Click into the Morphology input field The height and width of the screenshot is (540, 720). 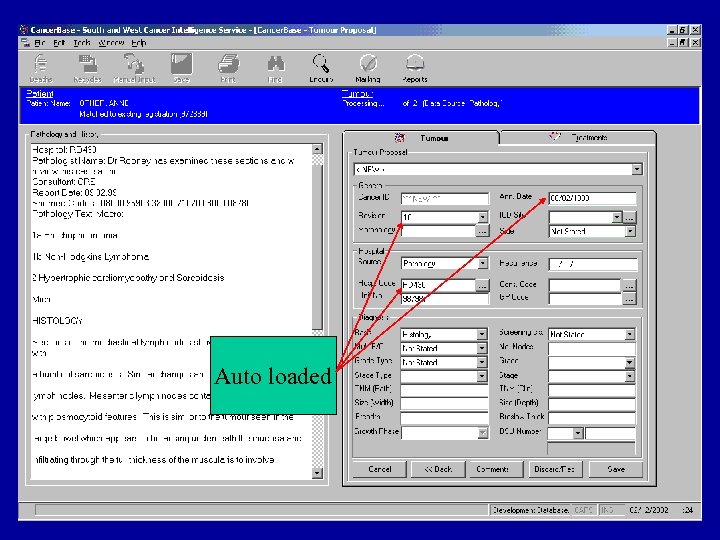(x=439, y=231)
